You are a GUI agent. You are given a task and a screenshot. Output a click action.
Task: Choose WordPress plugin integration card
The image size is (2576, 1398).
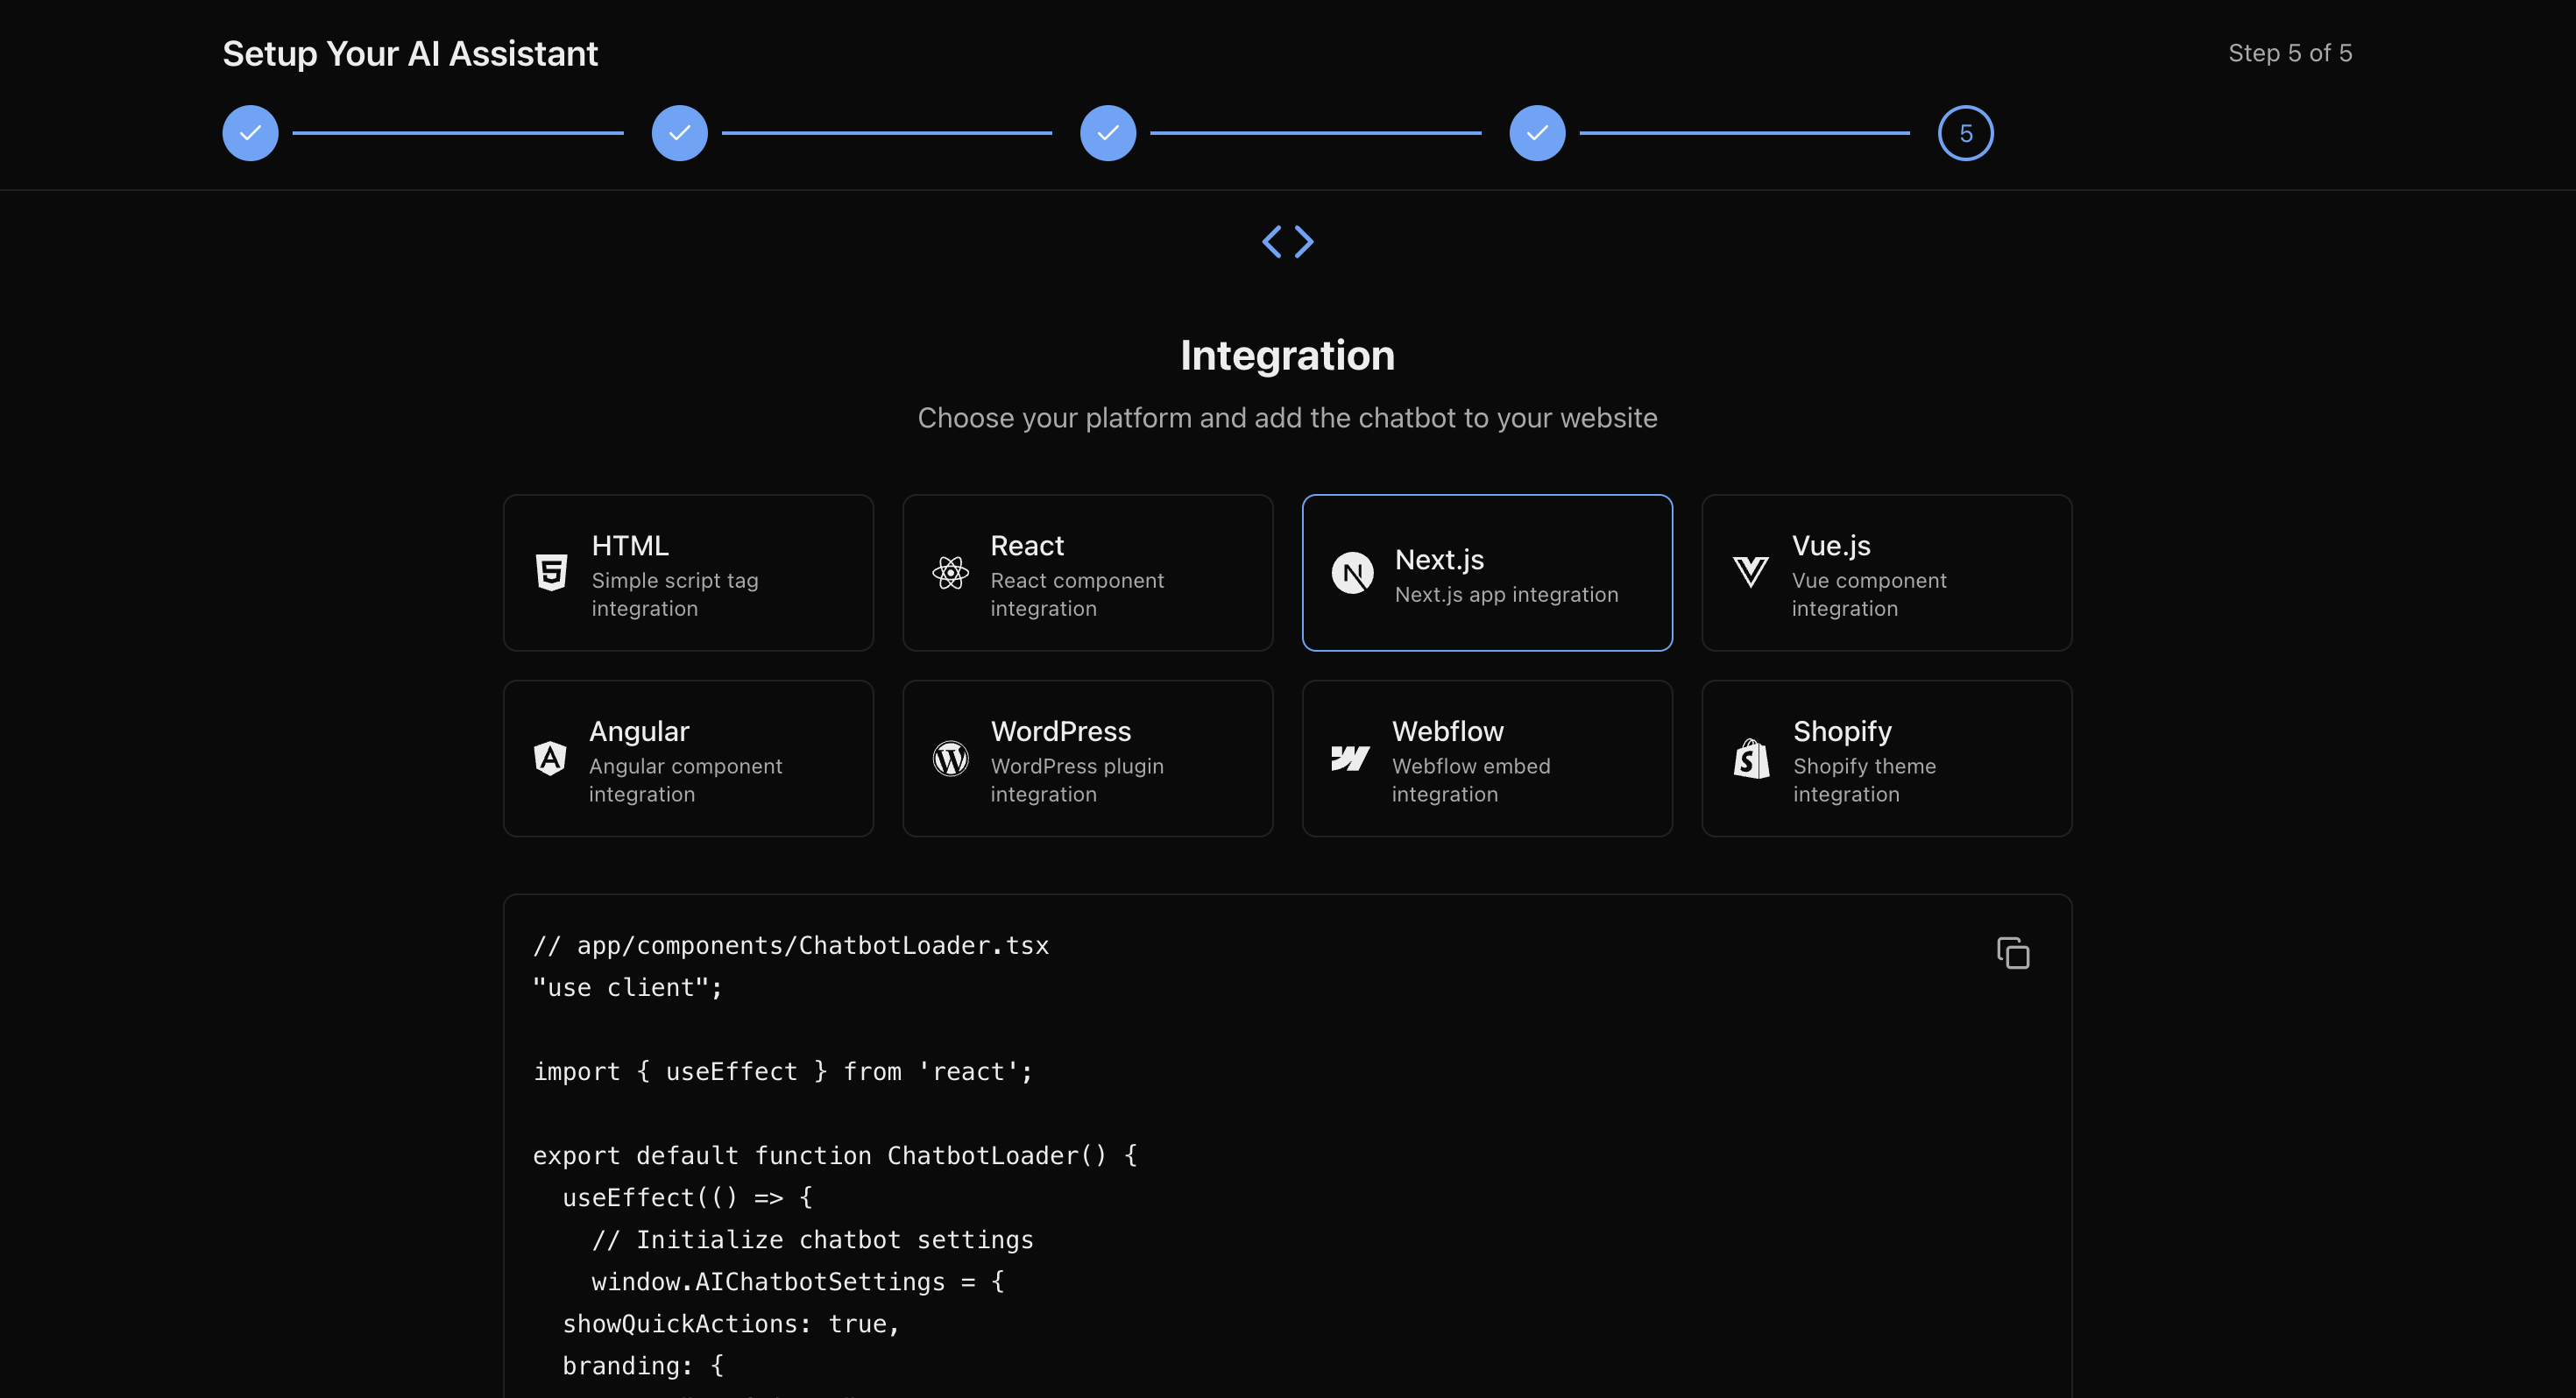(x=1087, y=759)
